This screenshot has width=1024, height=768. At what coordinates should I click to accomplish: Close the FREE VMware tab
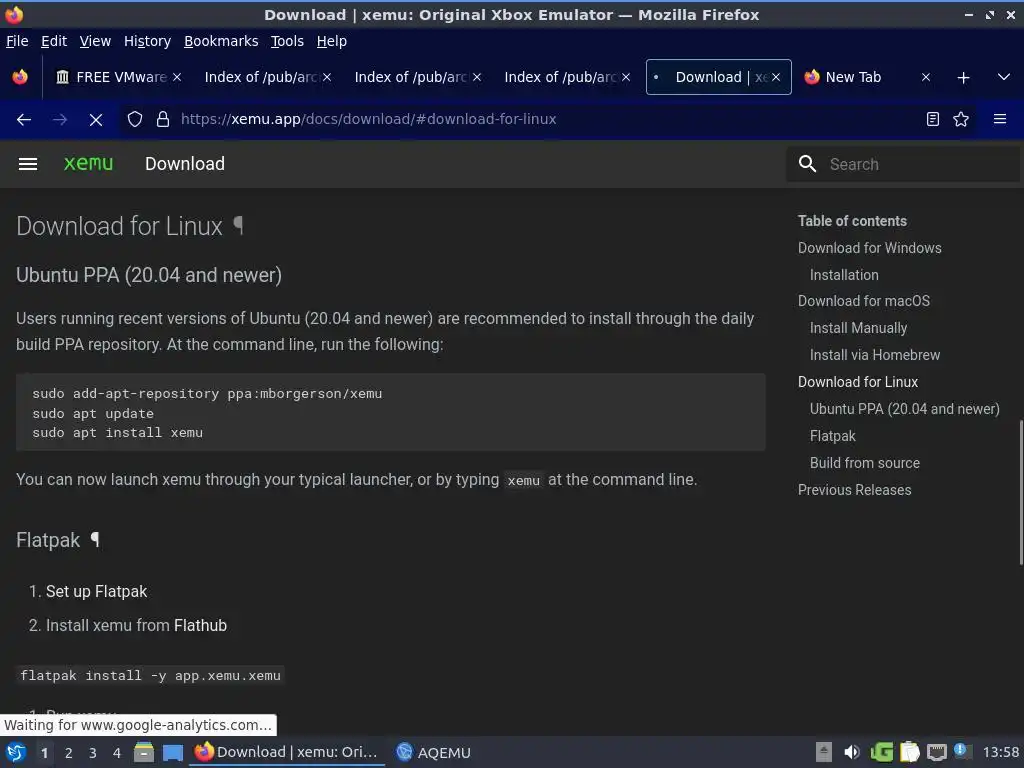click(x=177, y=77)
